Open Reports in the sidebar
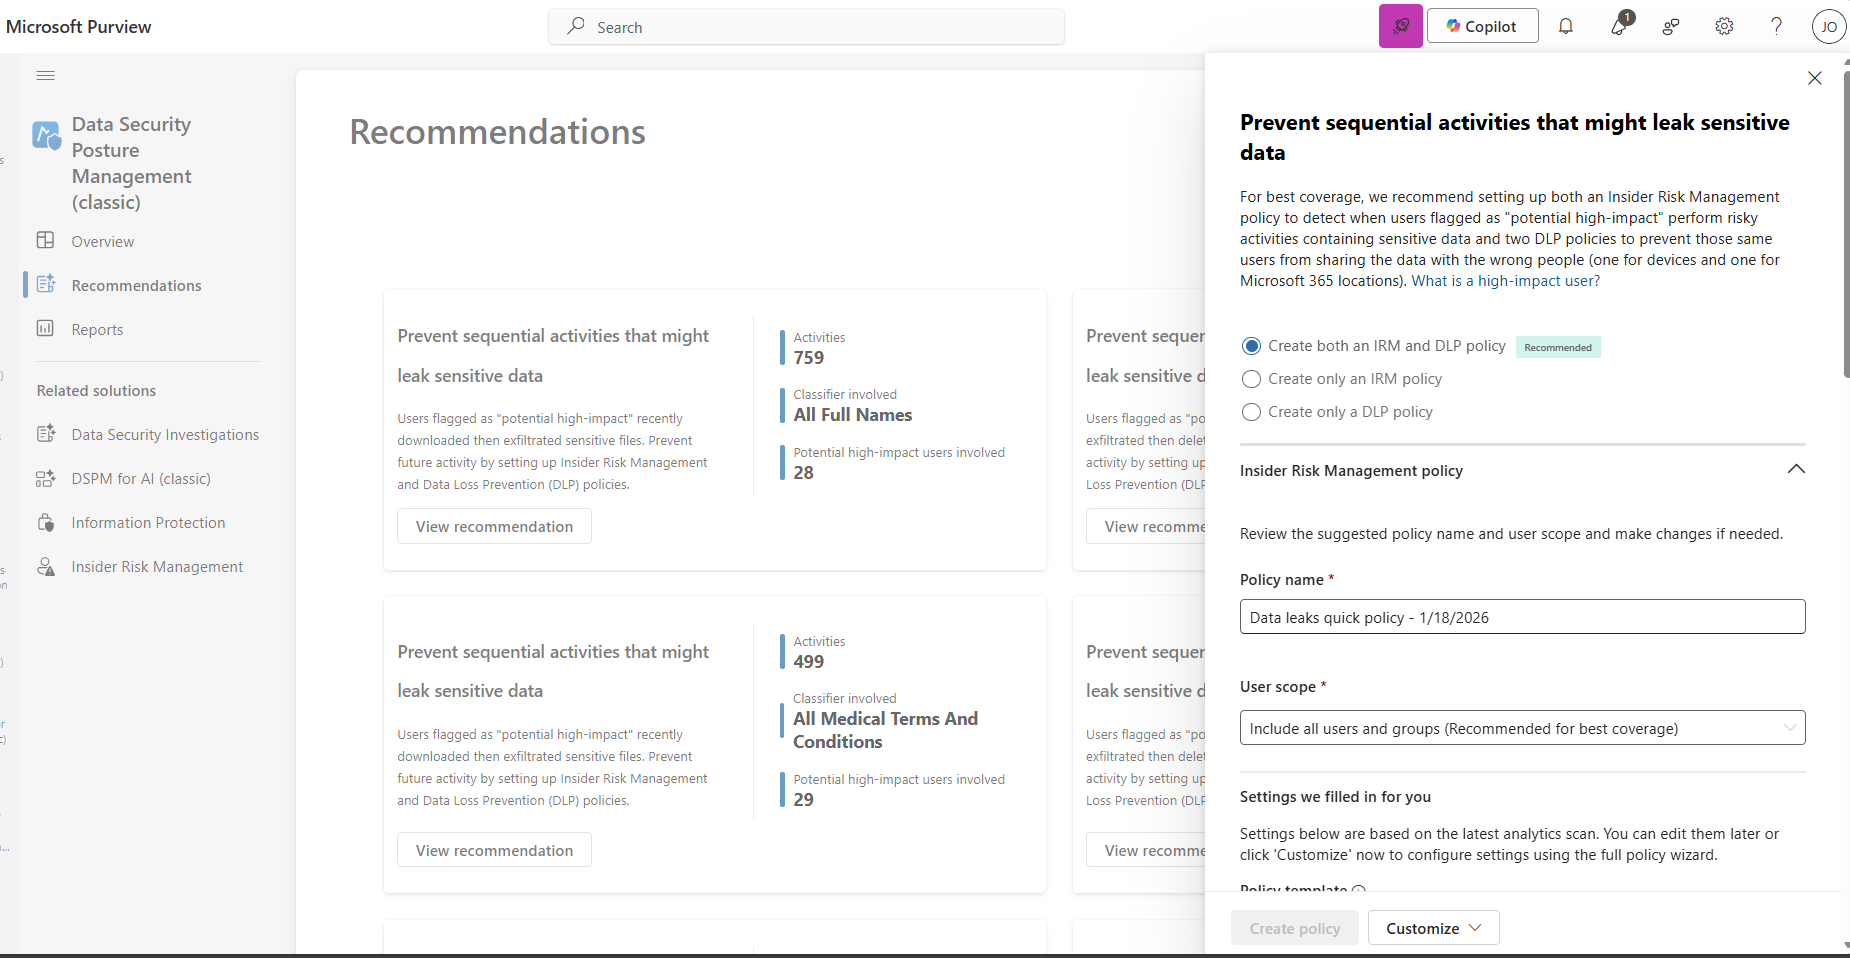The height and width of the screenshot is (958, 1850). click(98, 329)
